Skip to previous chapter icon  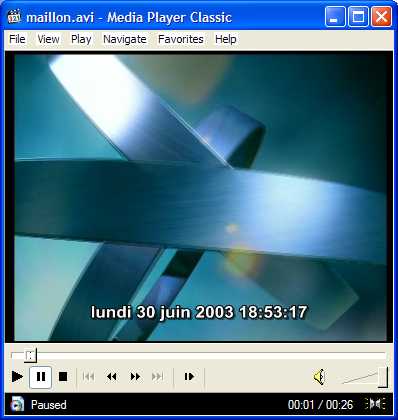[x=88, y=377]
